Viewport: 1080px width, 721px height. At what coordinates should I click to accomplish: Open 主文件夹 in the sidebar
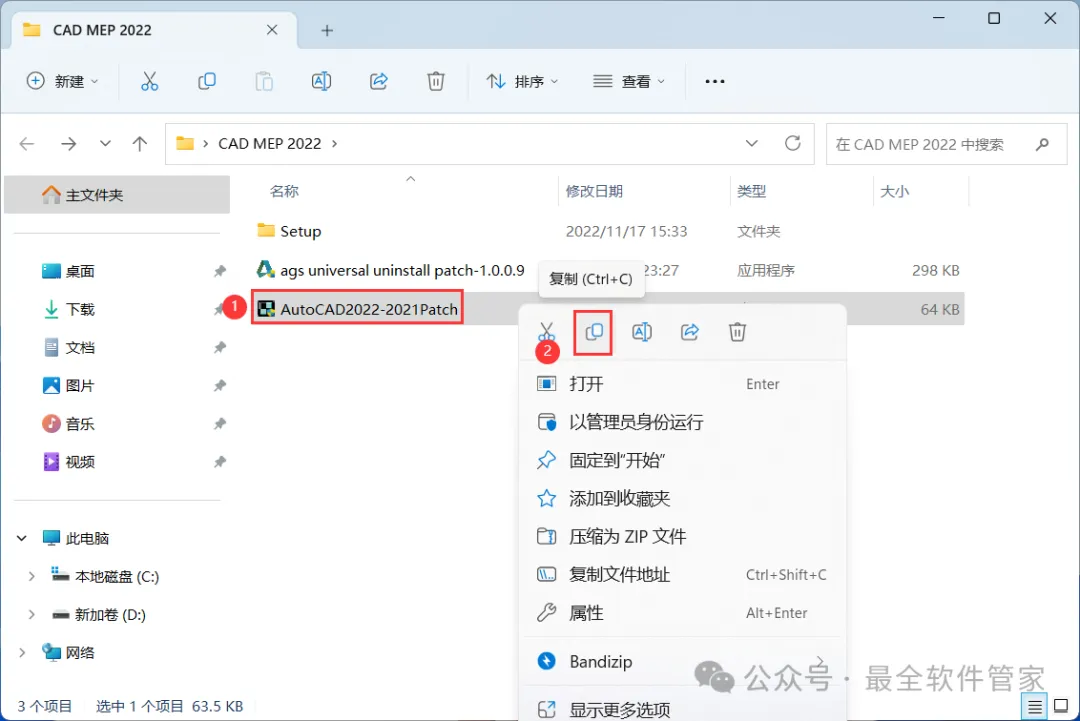[x=117, y=195]
